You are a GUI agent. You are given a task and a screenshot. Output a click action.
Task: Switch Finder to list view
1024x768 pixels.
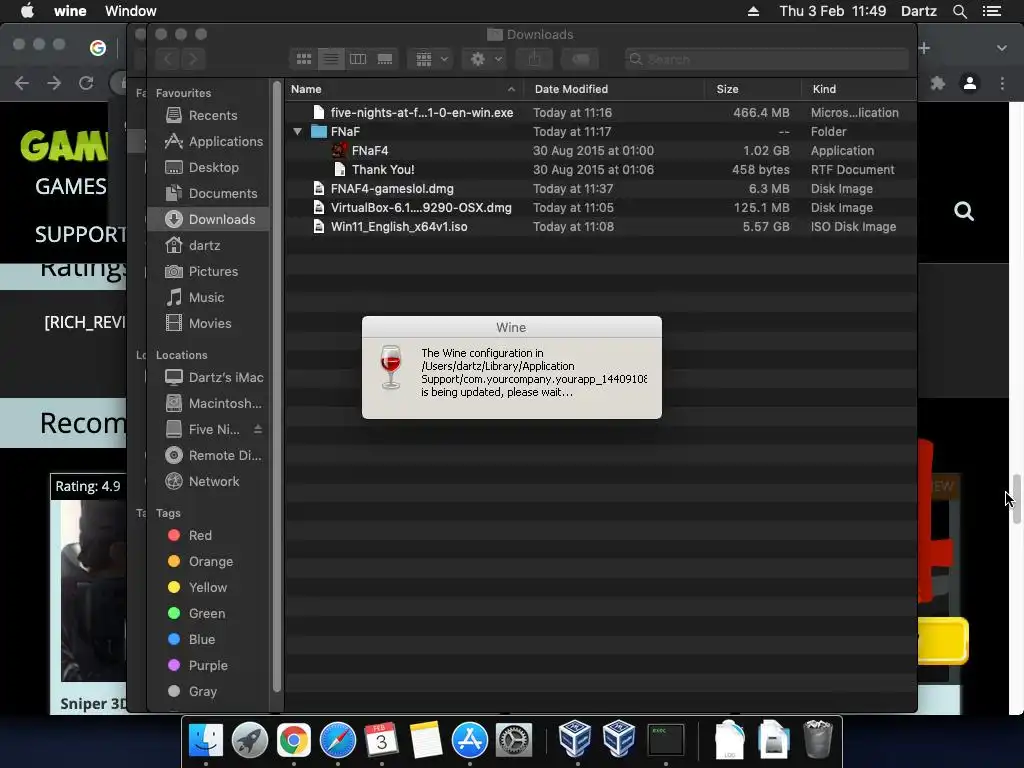pyautogui.click(x=331, y=59)
